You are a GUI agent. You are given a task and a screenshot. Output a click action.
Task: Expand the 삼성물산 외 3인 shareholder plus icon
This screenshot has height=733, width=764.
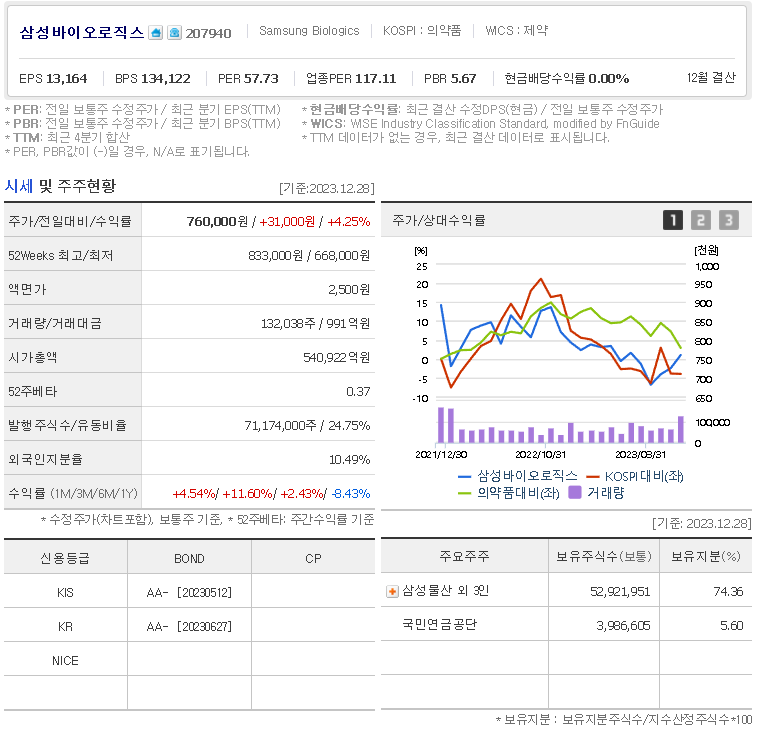[x=392, y=592]
